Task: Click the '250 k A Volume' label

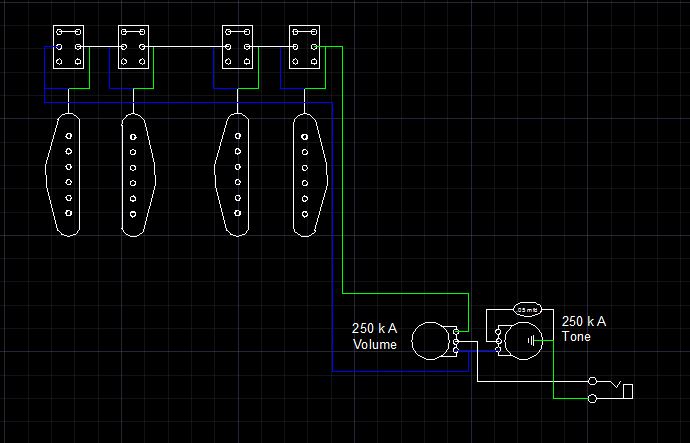Action: click(374, 336)
